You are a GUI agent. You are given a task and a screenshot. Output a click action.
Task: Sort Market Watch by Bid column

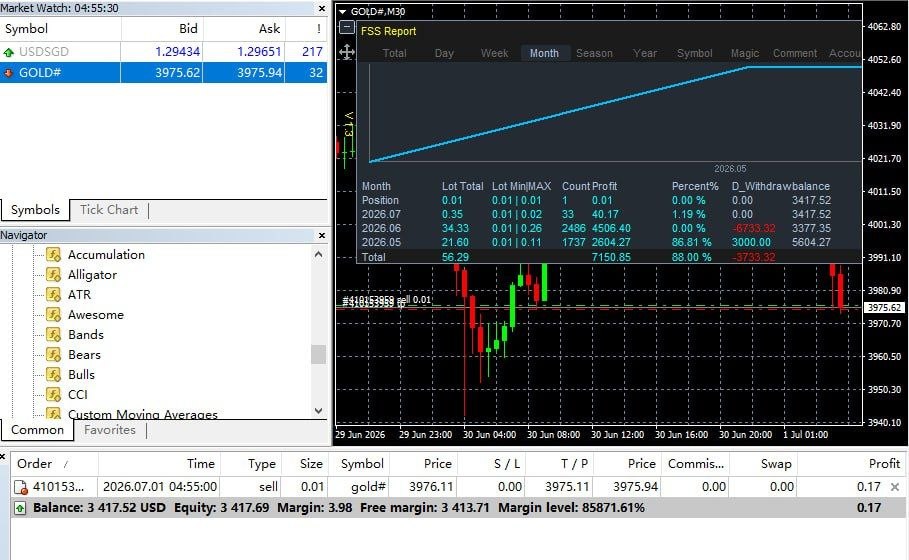point(162,29)
